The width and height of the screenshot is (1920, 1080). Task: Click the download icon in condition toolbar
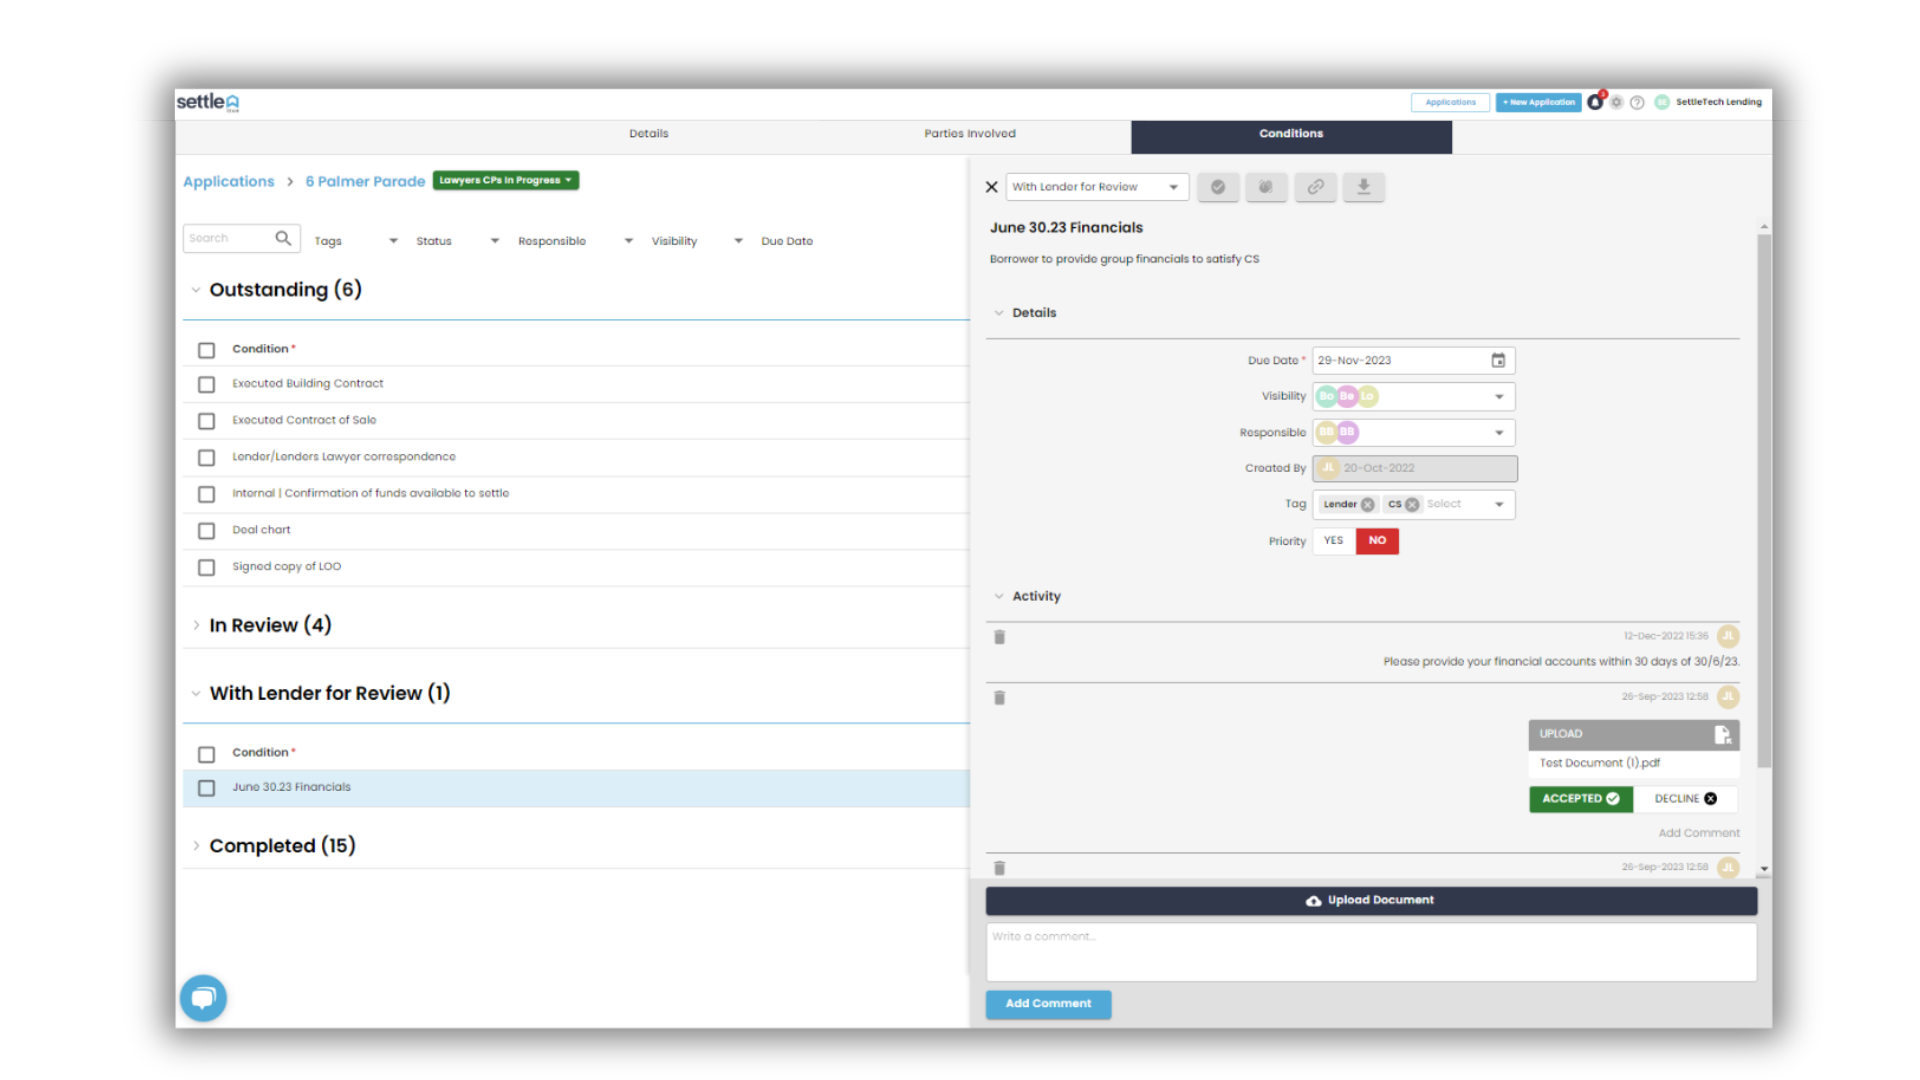click(1364, 186)
